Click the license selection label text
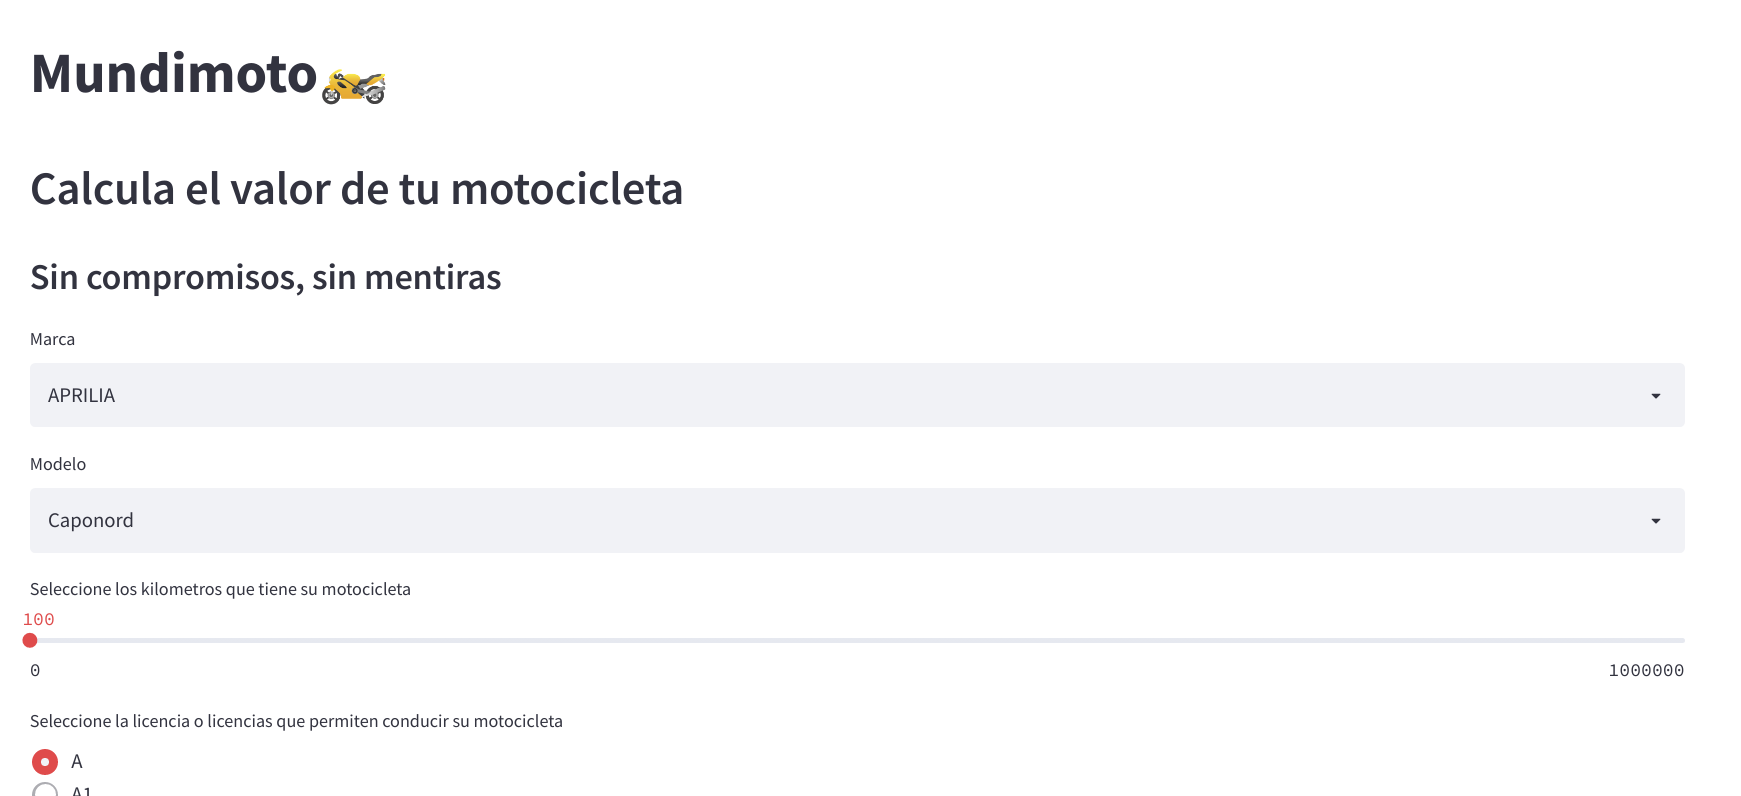Image resolution: width=1741 pixels, height=796 pixels. point(296,721)
